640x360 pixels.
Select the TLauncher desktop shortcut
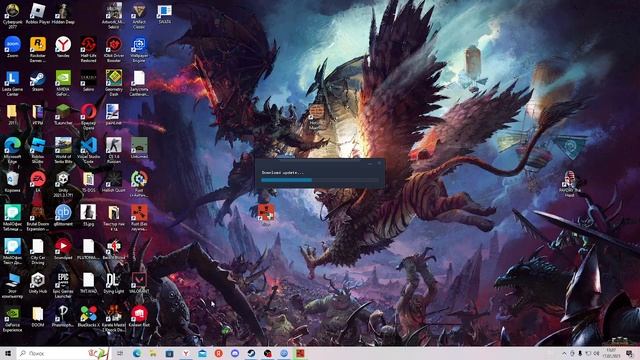click(63, 114)
